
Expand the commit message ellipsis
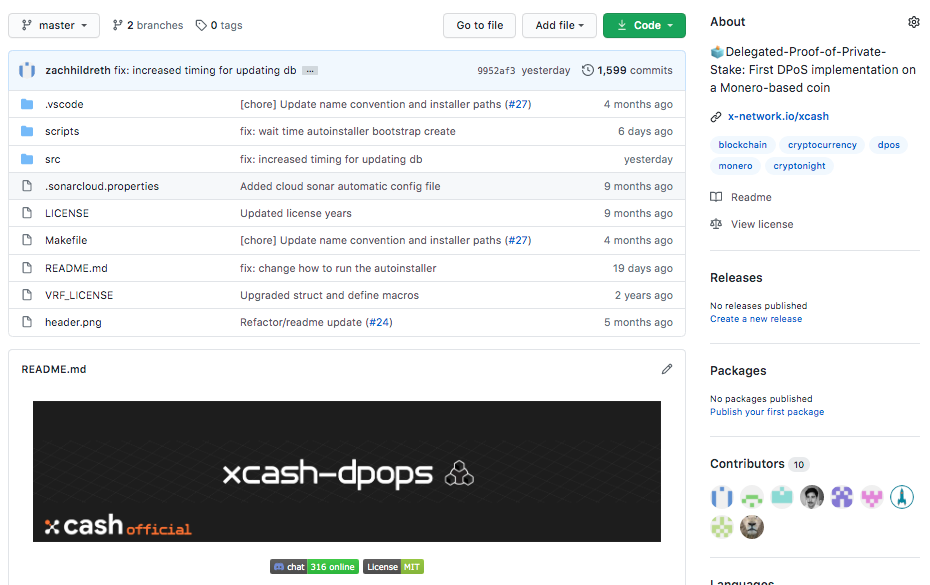310,71
